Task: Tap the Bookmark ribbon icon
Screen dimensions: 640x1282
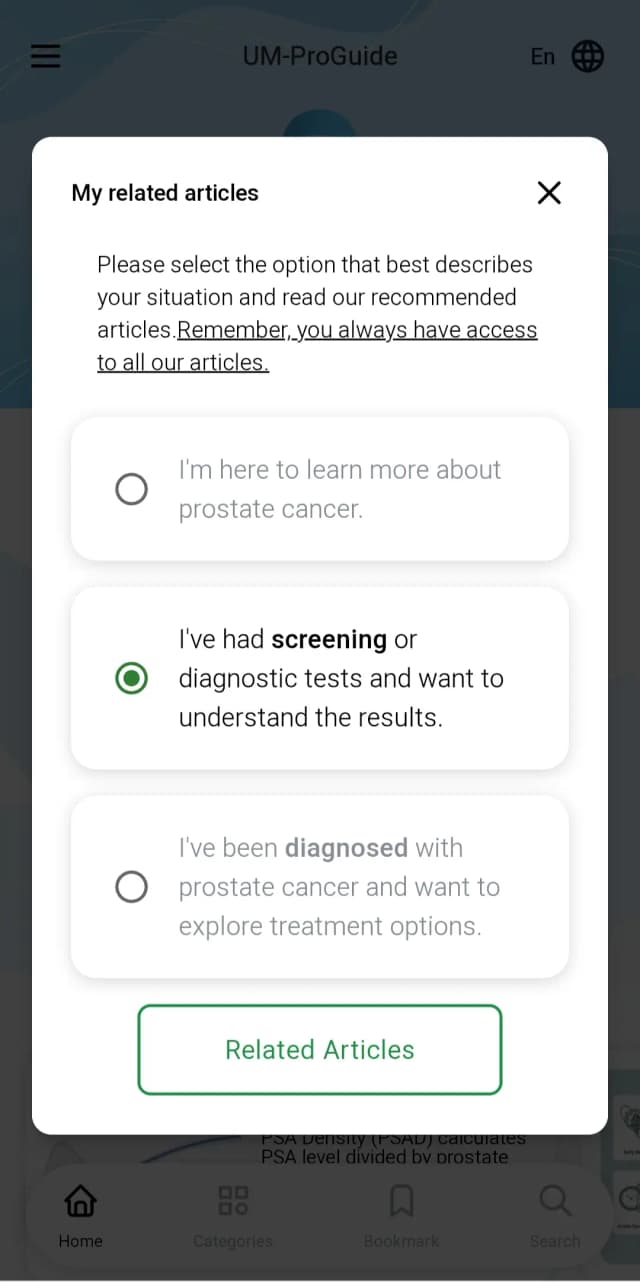Action: point(401,1200)
